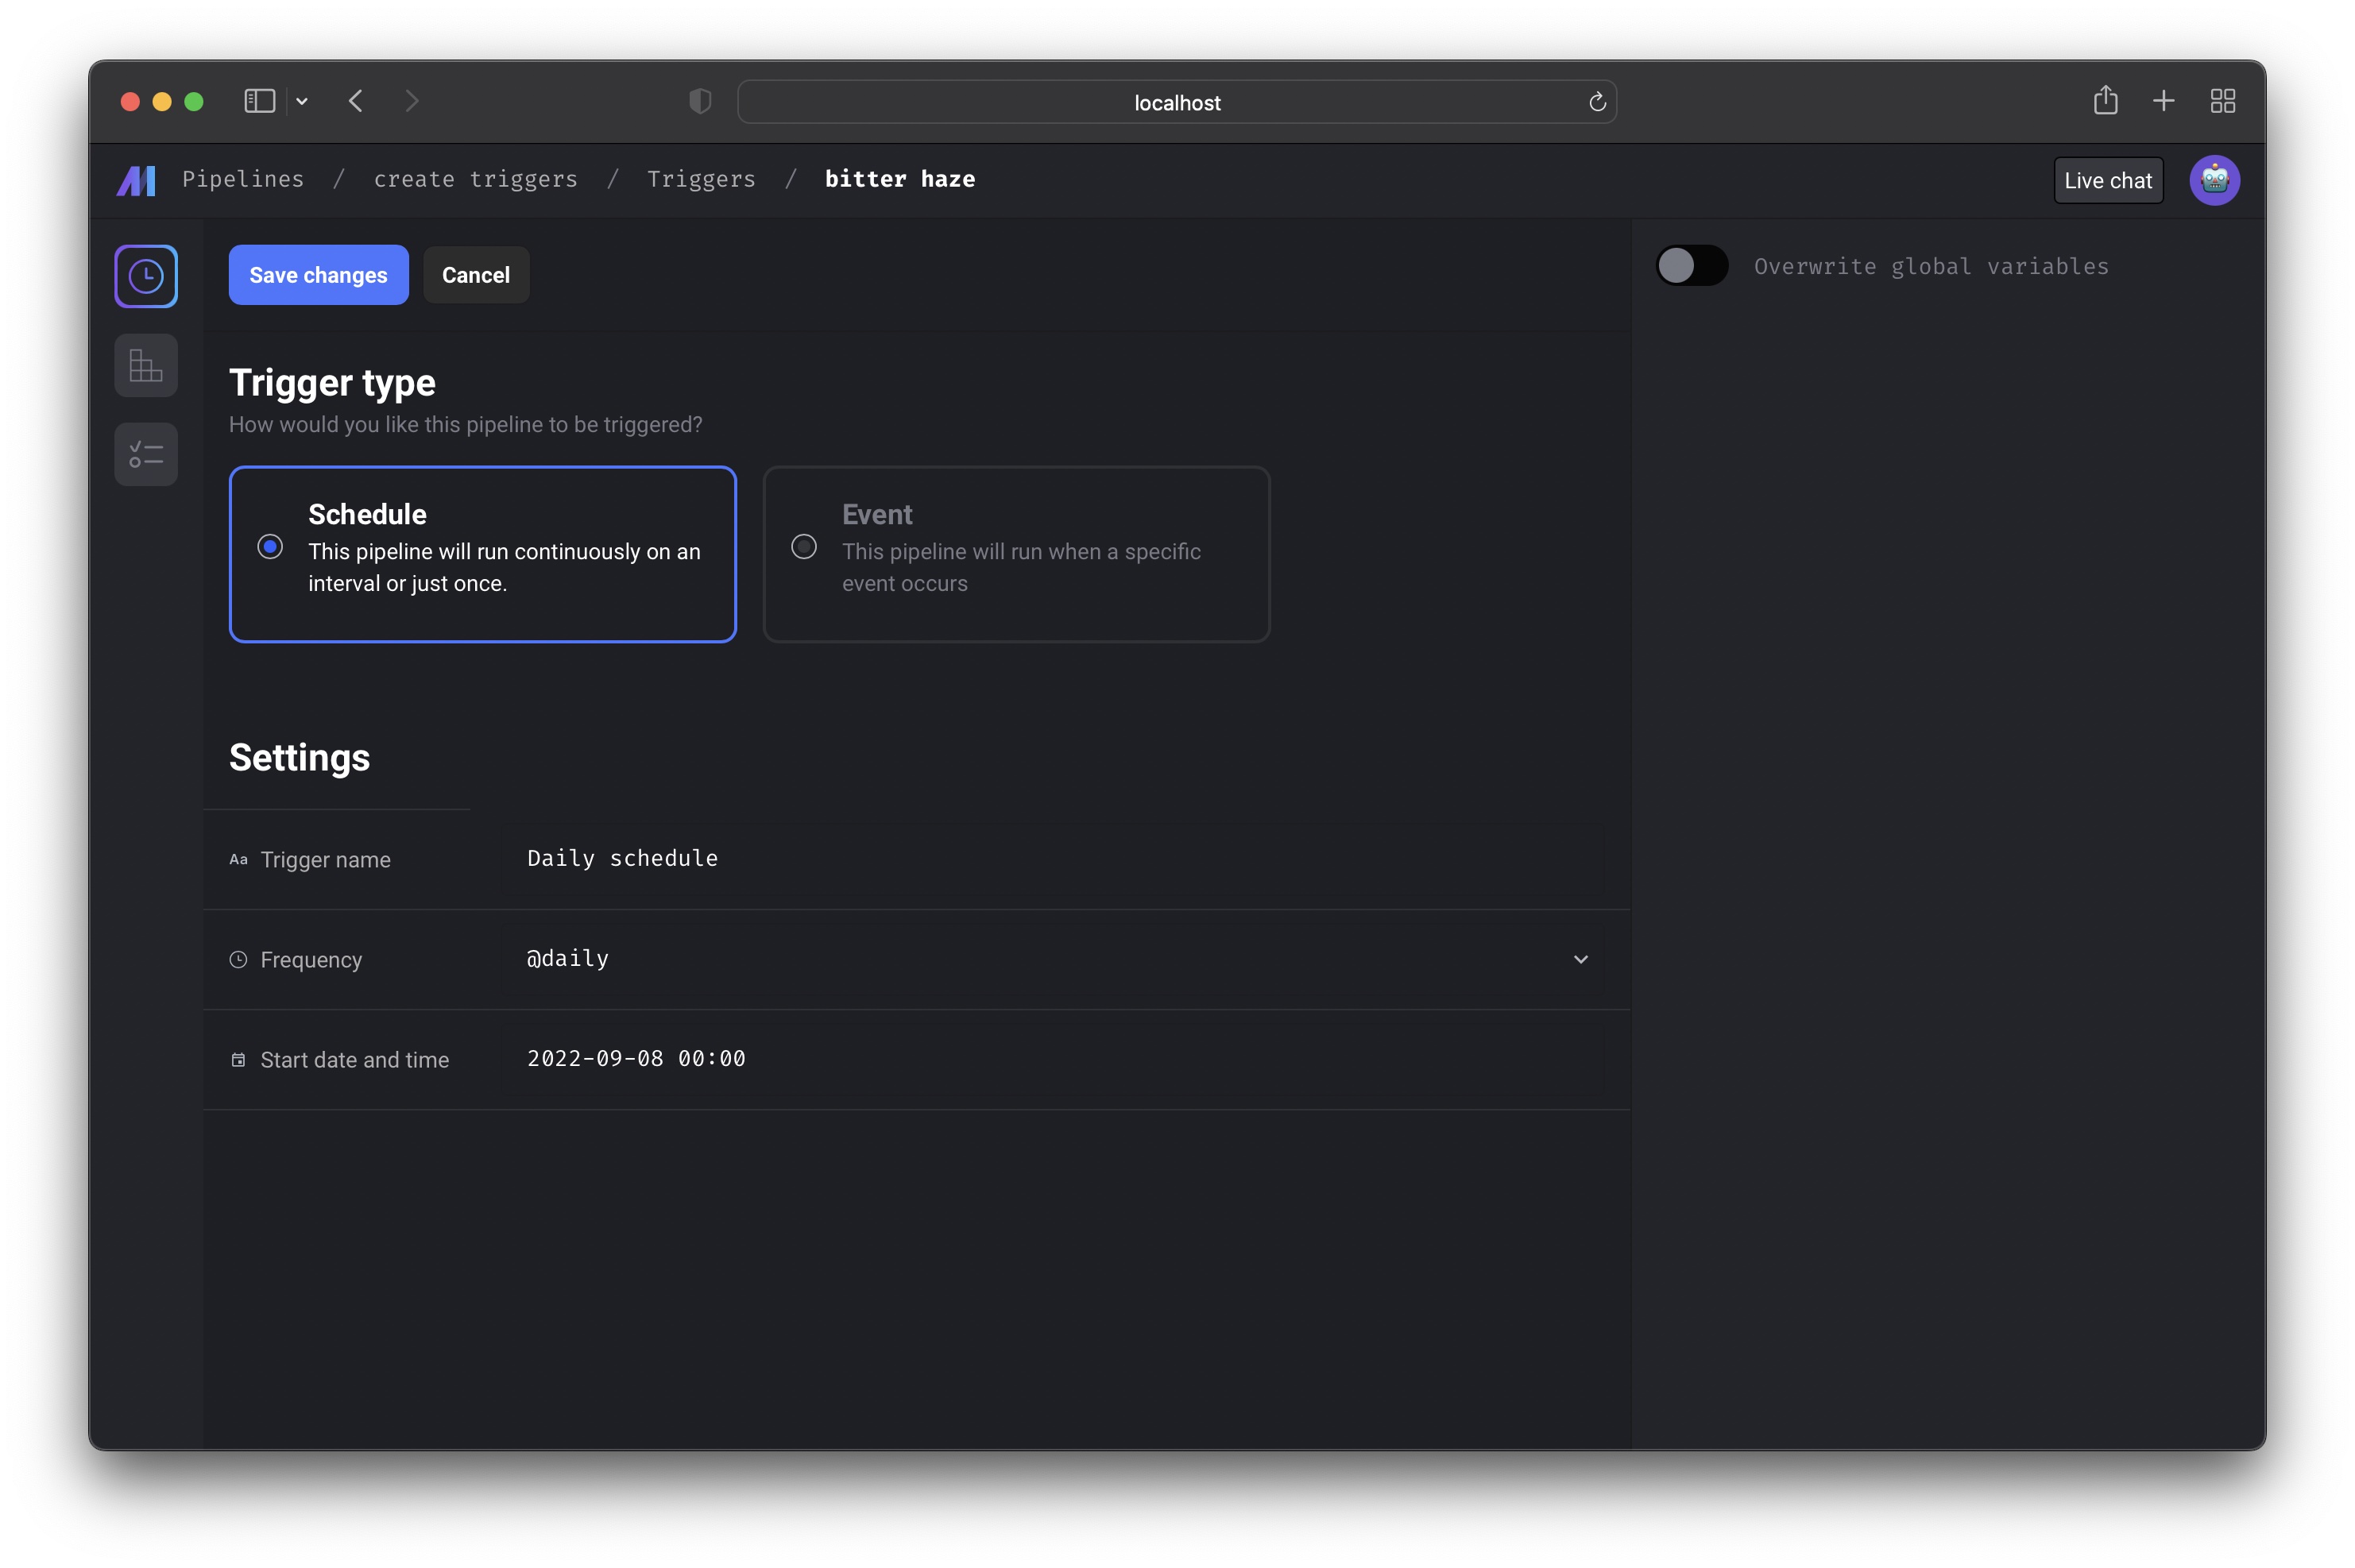
Task: Click Save changes button
Action: 318,275
